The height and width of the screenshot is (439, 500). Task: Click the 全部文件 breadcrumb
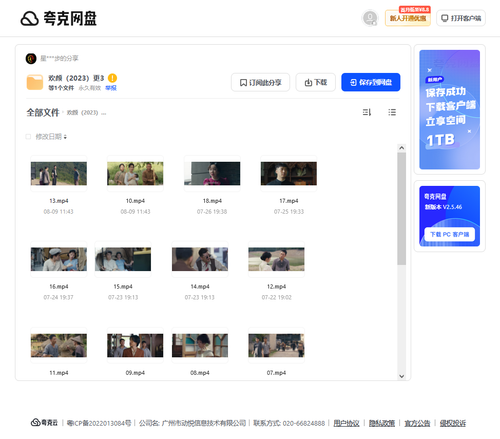[x=43, y=113]
